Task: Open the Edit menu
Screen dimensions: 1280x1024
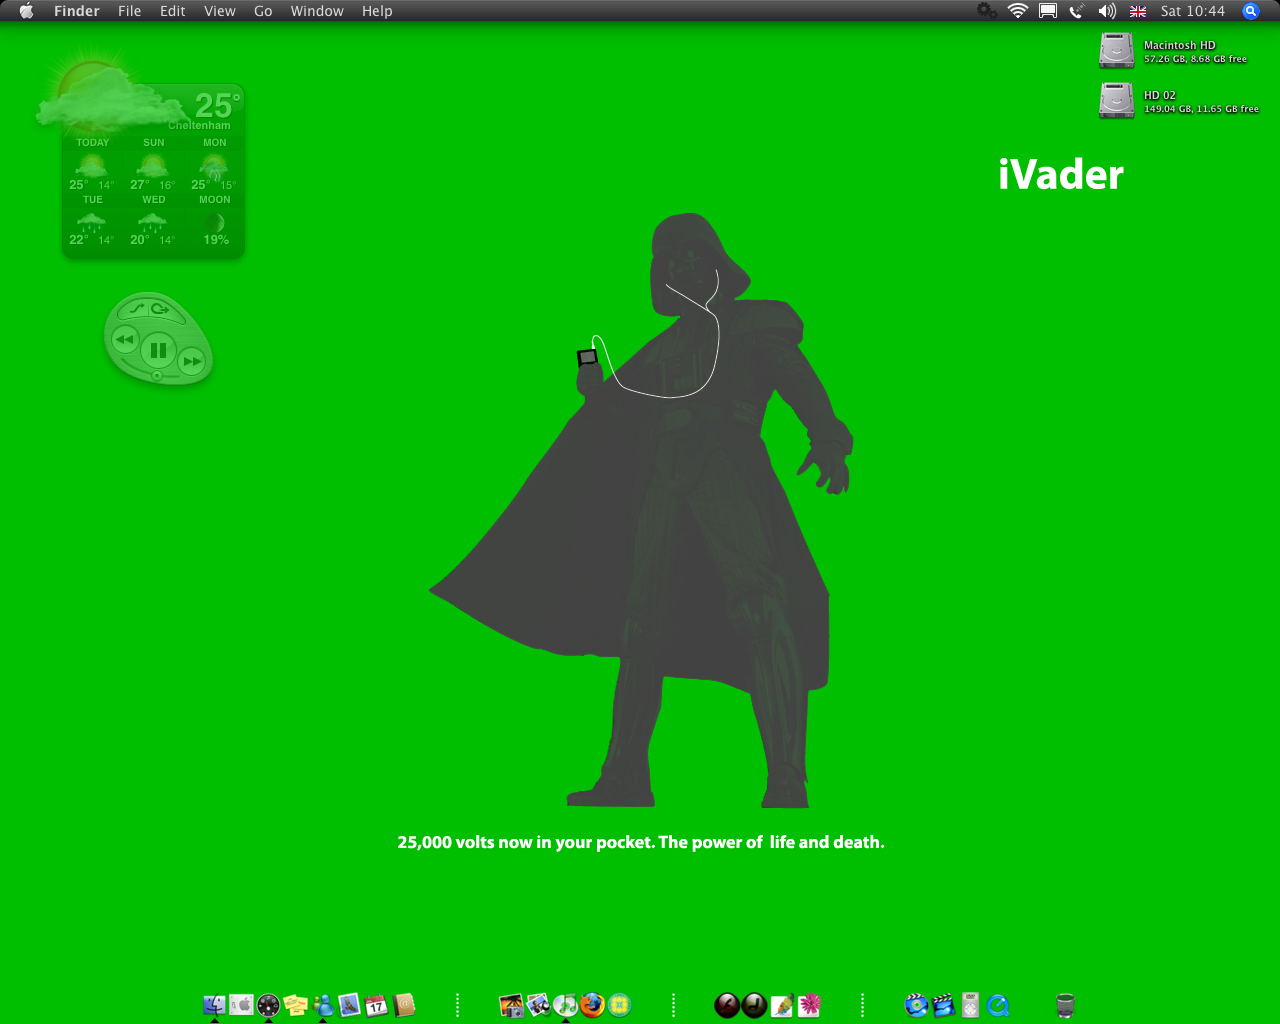Action: [x=173, y=11]
